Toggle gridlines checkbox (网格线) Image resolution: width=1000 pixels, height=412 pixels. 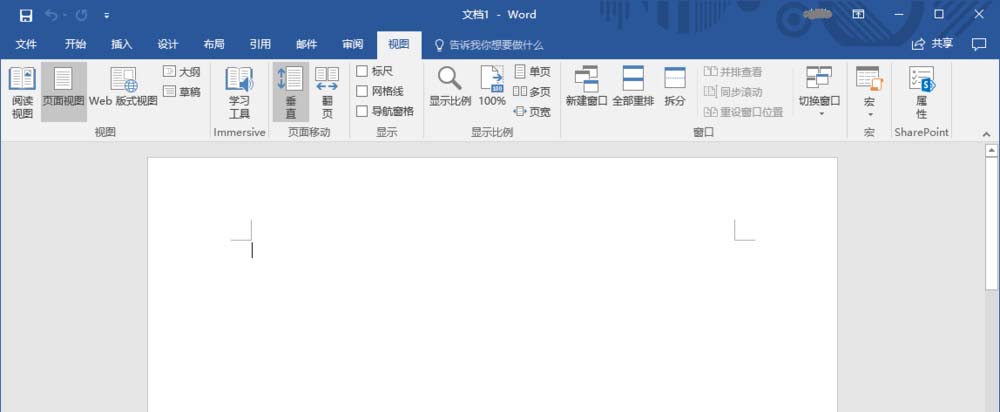pyautogui.click(x=363, y=92)
